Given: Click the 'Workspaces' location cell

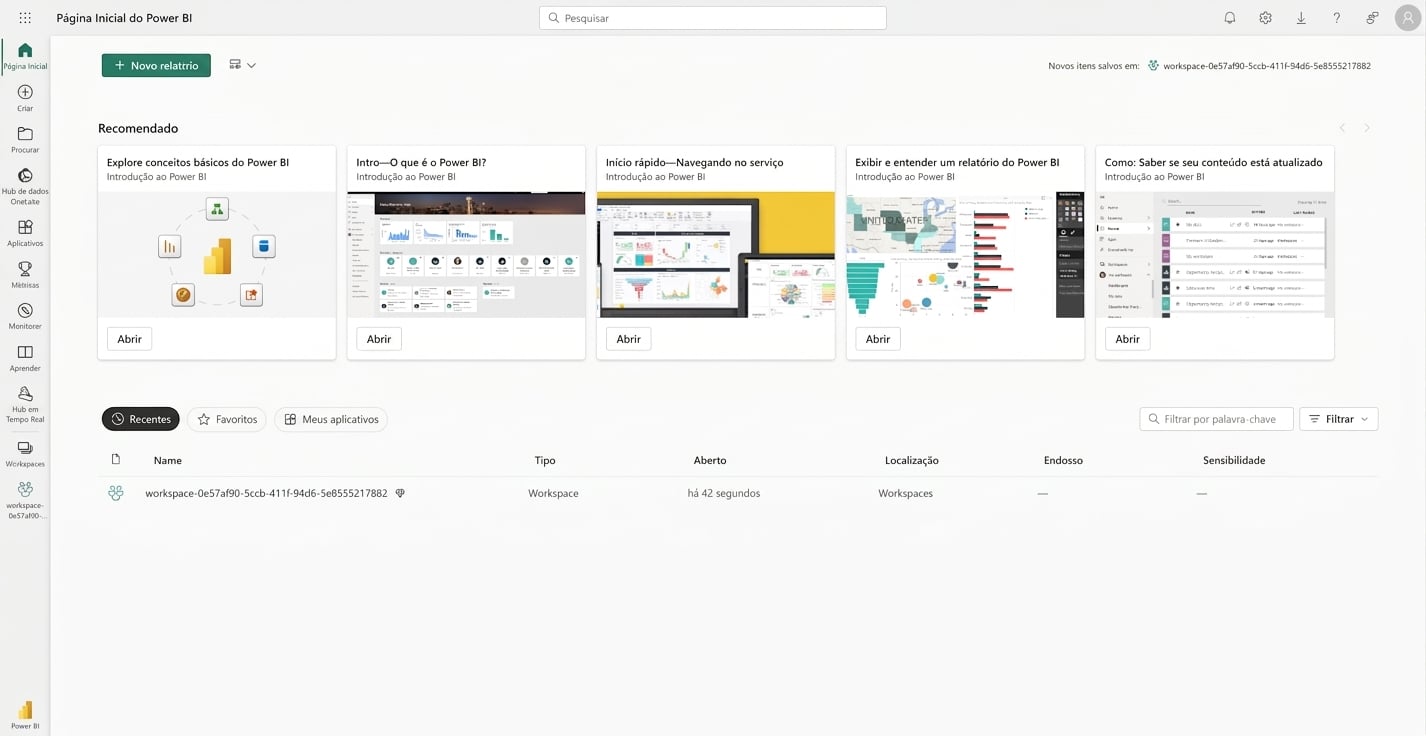Looking at the screenshot, I should (906, 493).
